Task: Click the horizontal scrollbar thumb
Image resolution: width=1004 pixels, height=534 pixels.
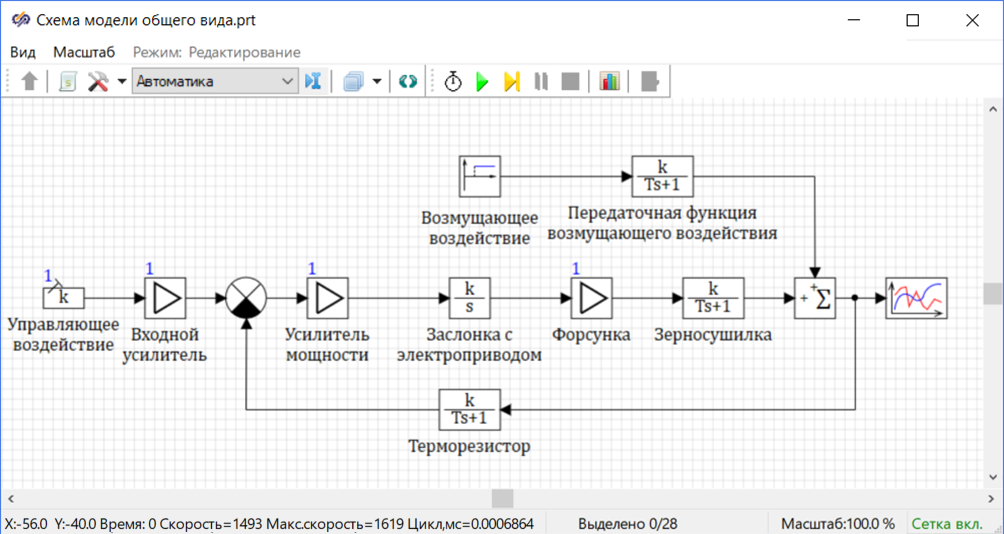Action: (502, 498)
